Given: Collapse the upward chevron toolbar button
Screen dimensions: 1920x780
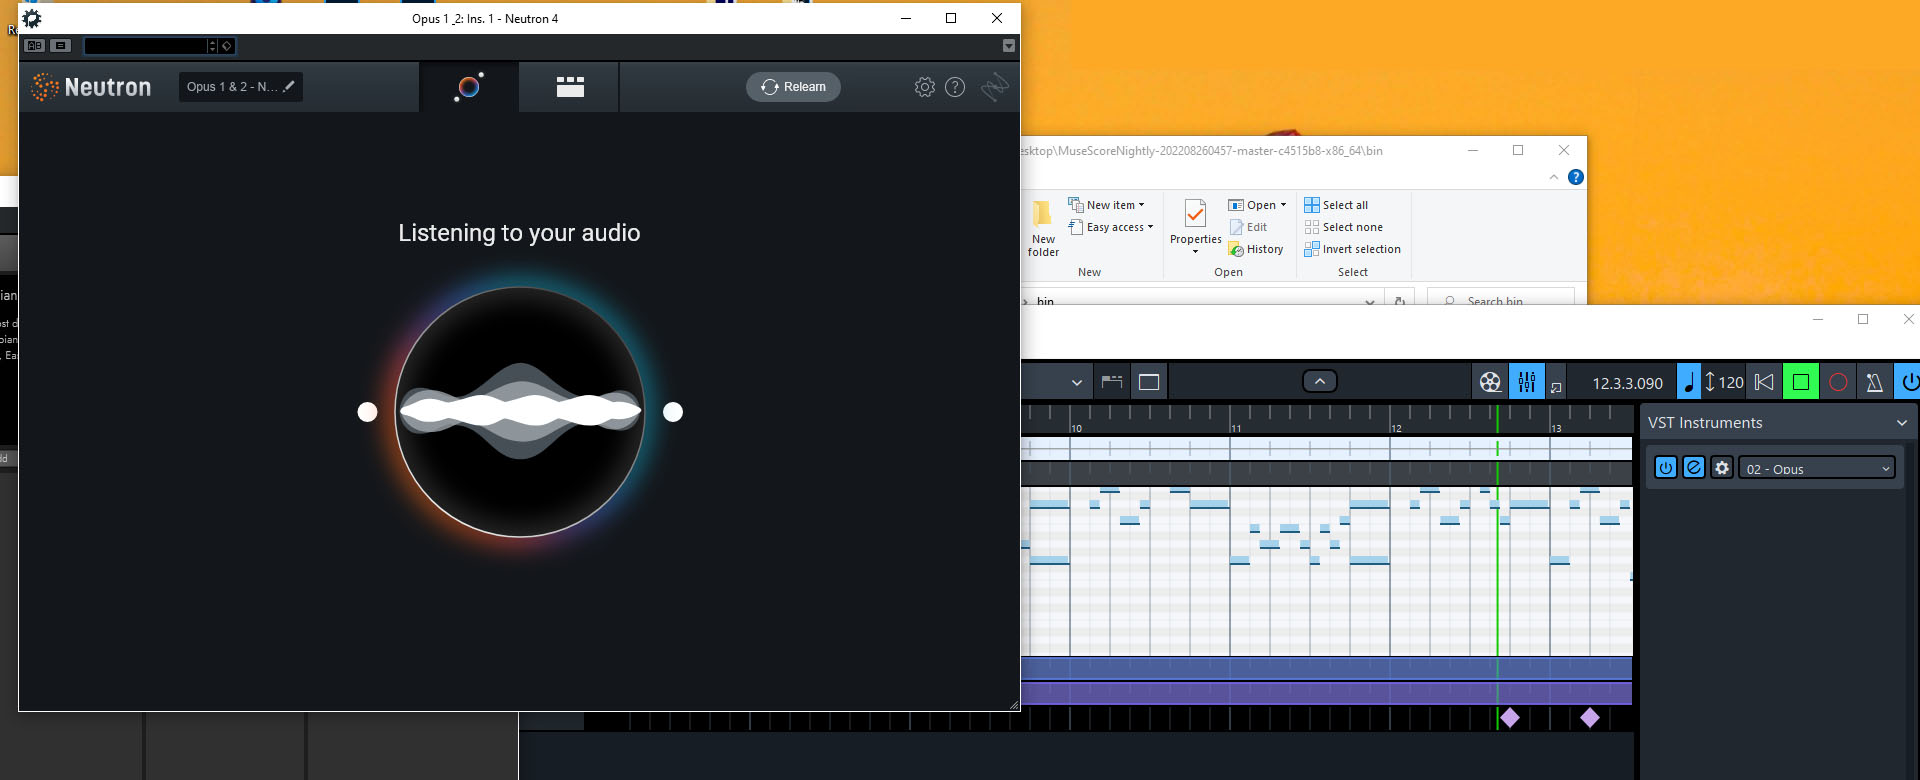Looking at the screenshot, I should 1320,381.
